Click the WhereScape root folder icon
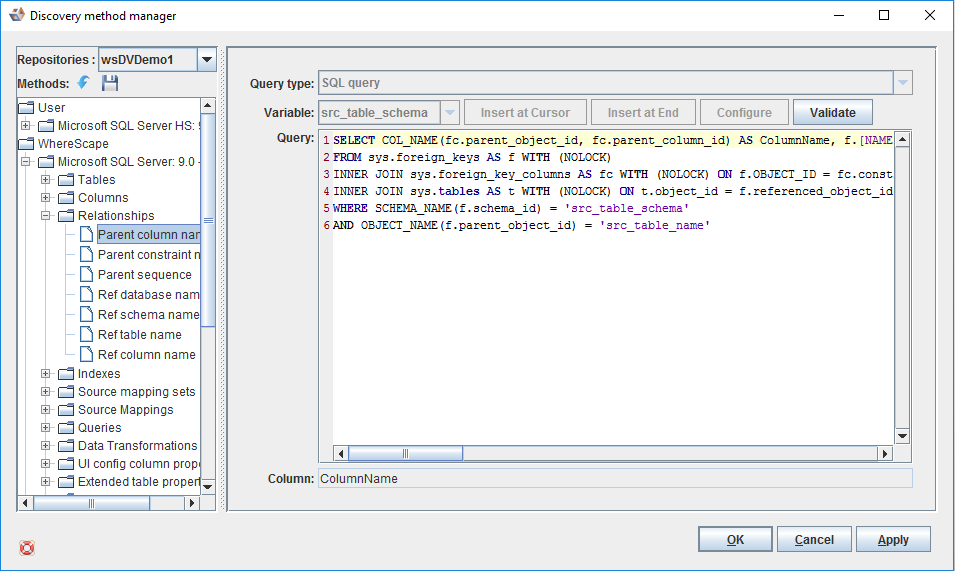The height and width of the screenshot is (571, 955). coord(27,144)
